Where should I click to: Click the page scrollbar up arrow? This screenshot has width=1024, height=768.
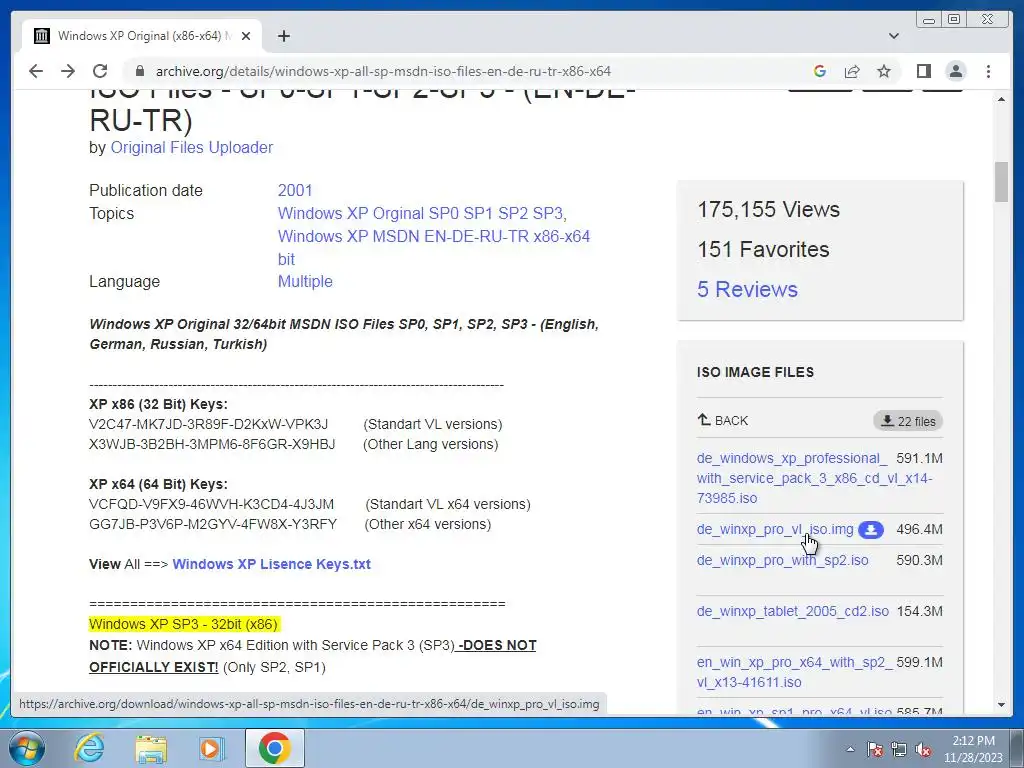[1001, 99]
